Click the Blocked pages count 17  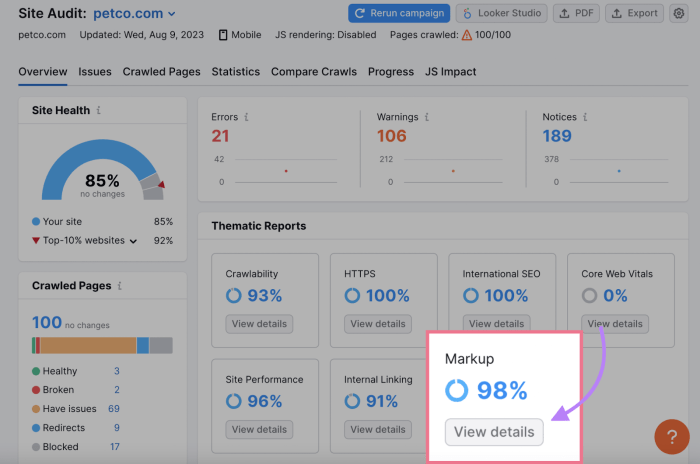tap(115, 447)
